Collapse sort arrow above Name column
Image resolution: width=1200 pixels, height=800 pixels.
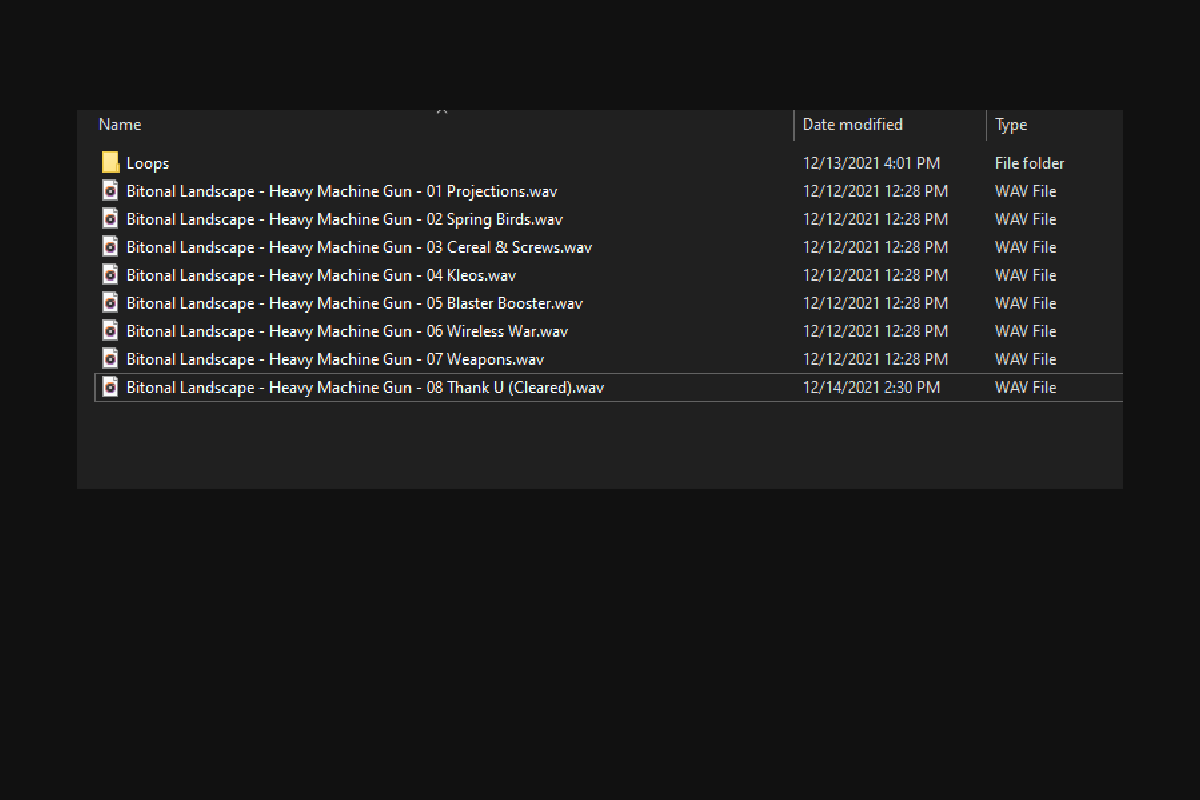(441, 111)
